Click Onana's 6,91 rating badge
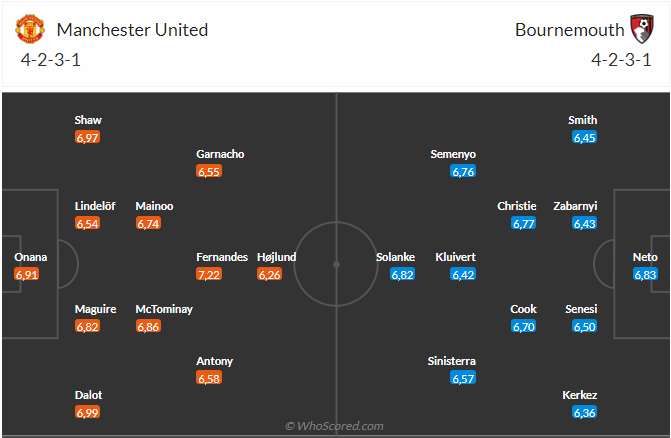 point(27,274)
